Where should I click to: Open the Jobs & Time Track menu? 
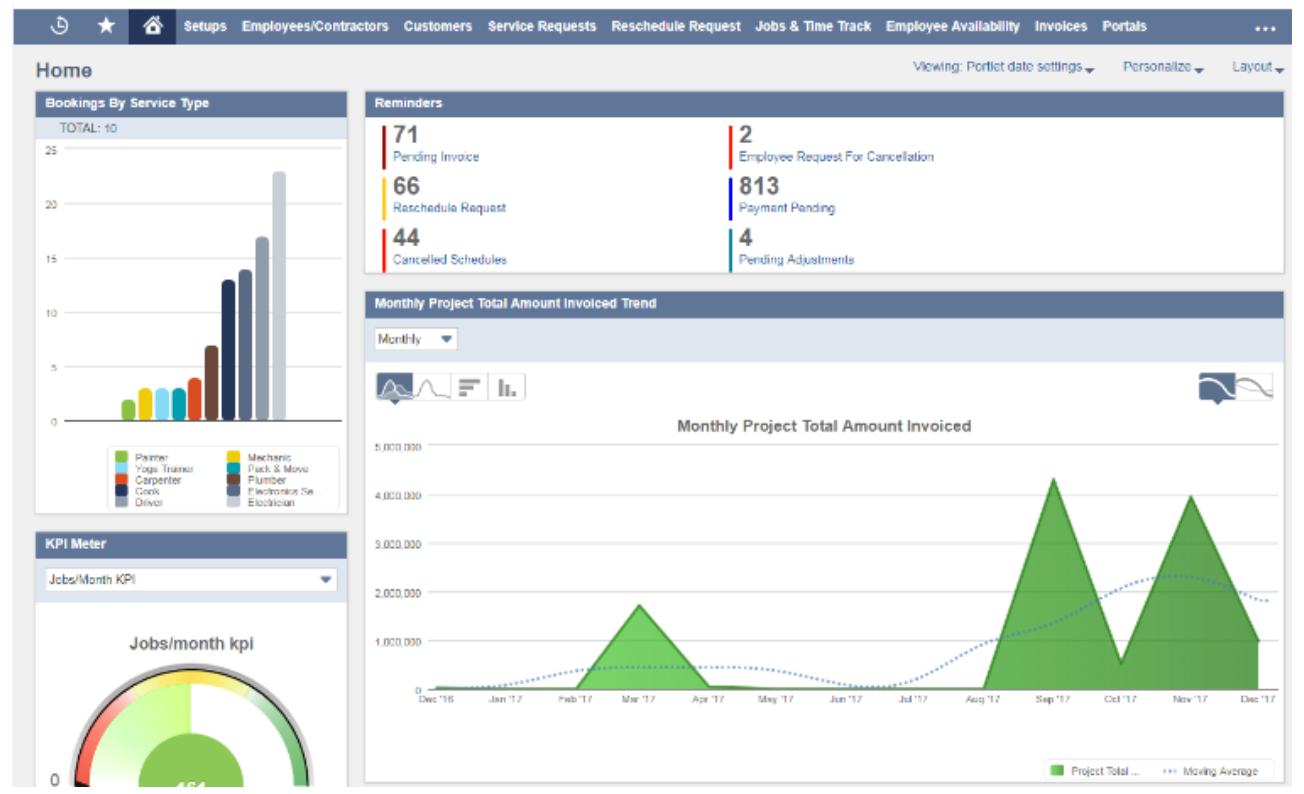pos(813,27)
